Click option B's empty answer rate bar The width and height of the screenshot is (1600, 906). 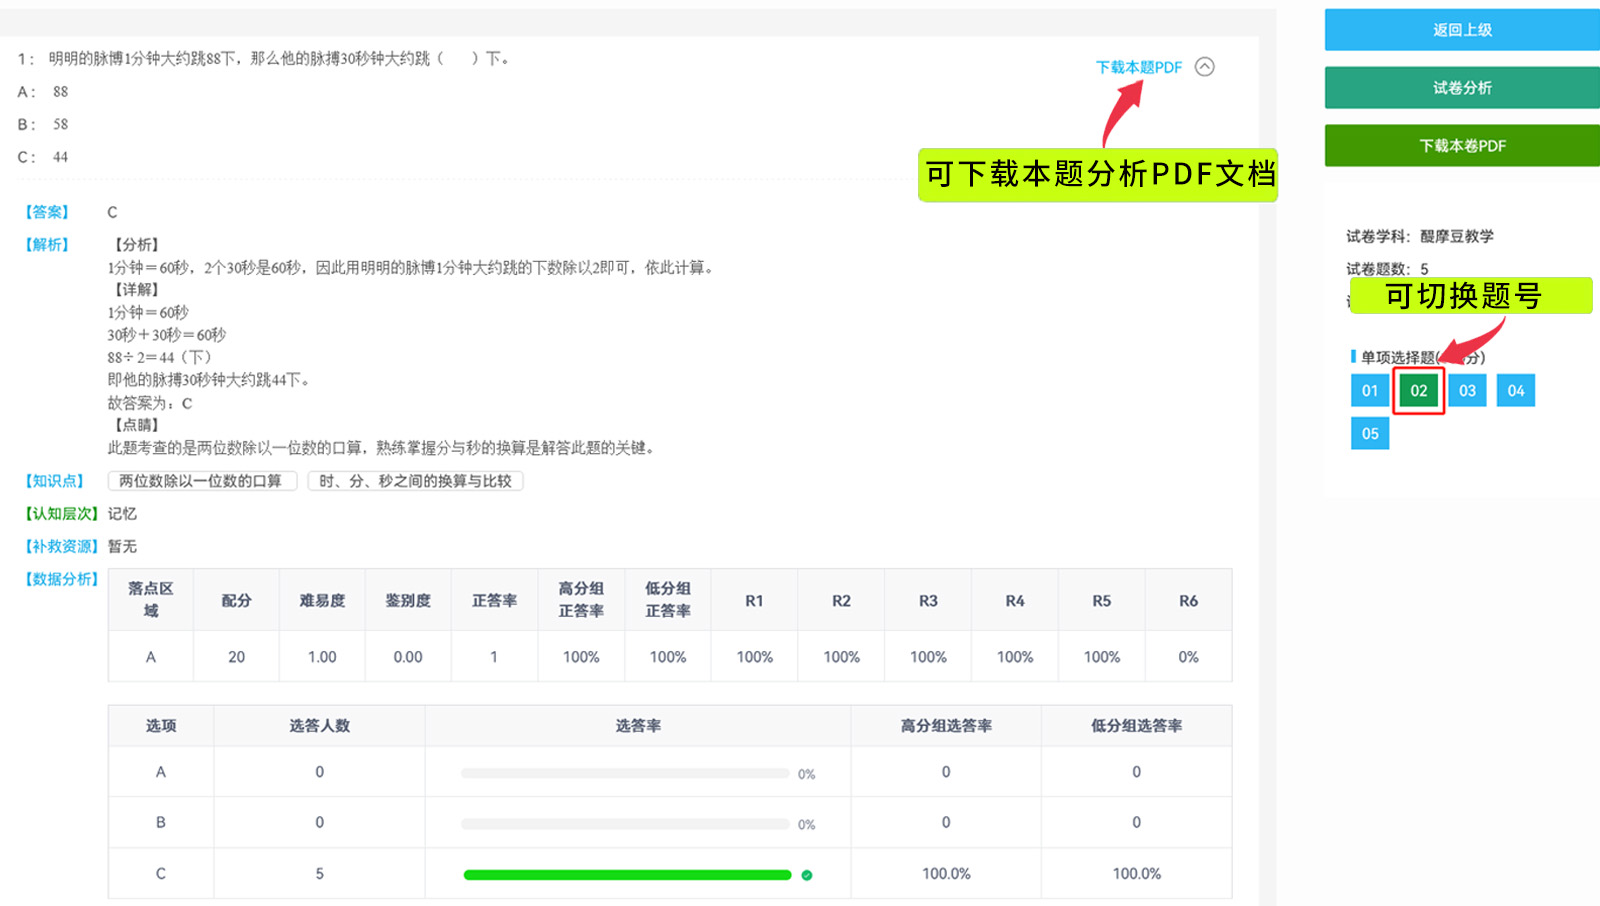(625, 824)
